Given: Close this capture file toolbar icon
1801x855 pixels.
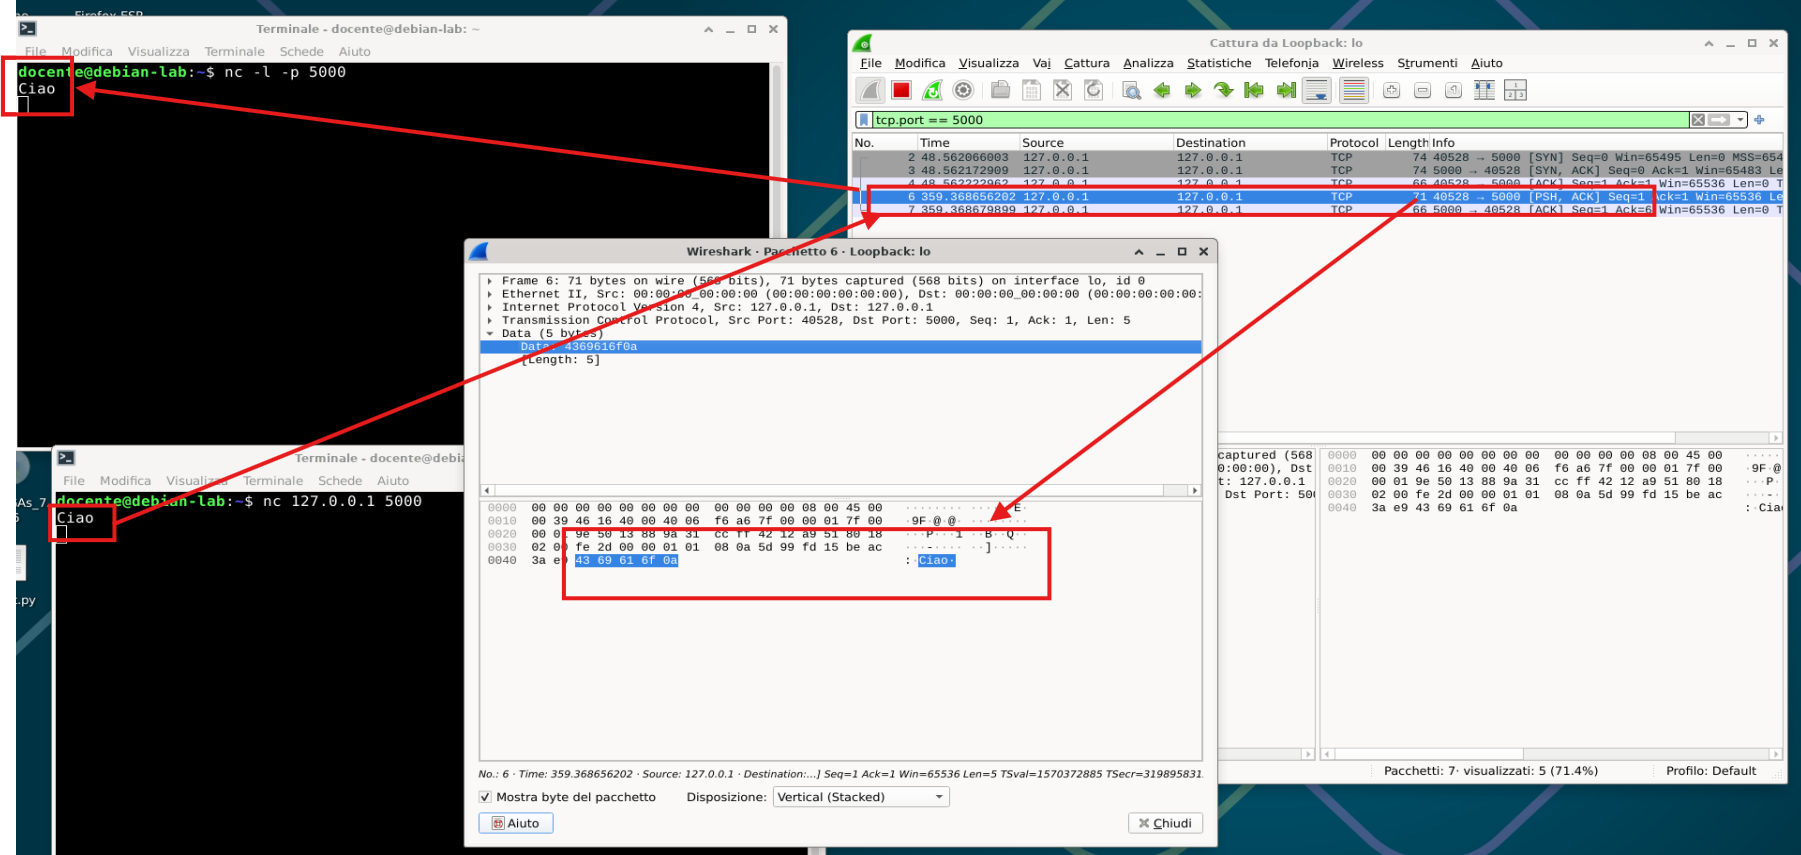Looking at the screenshot, I should point(1062,90).
